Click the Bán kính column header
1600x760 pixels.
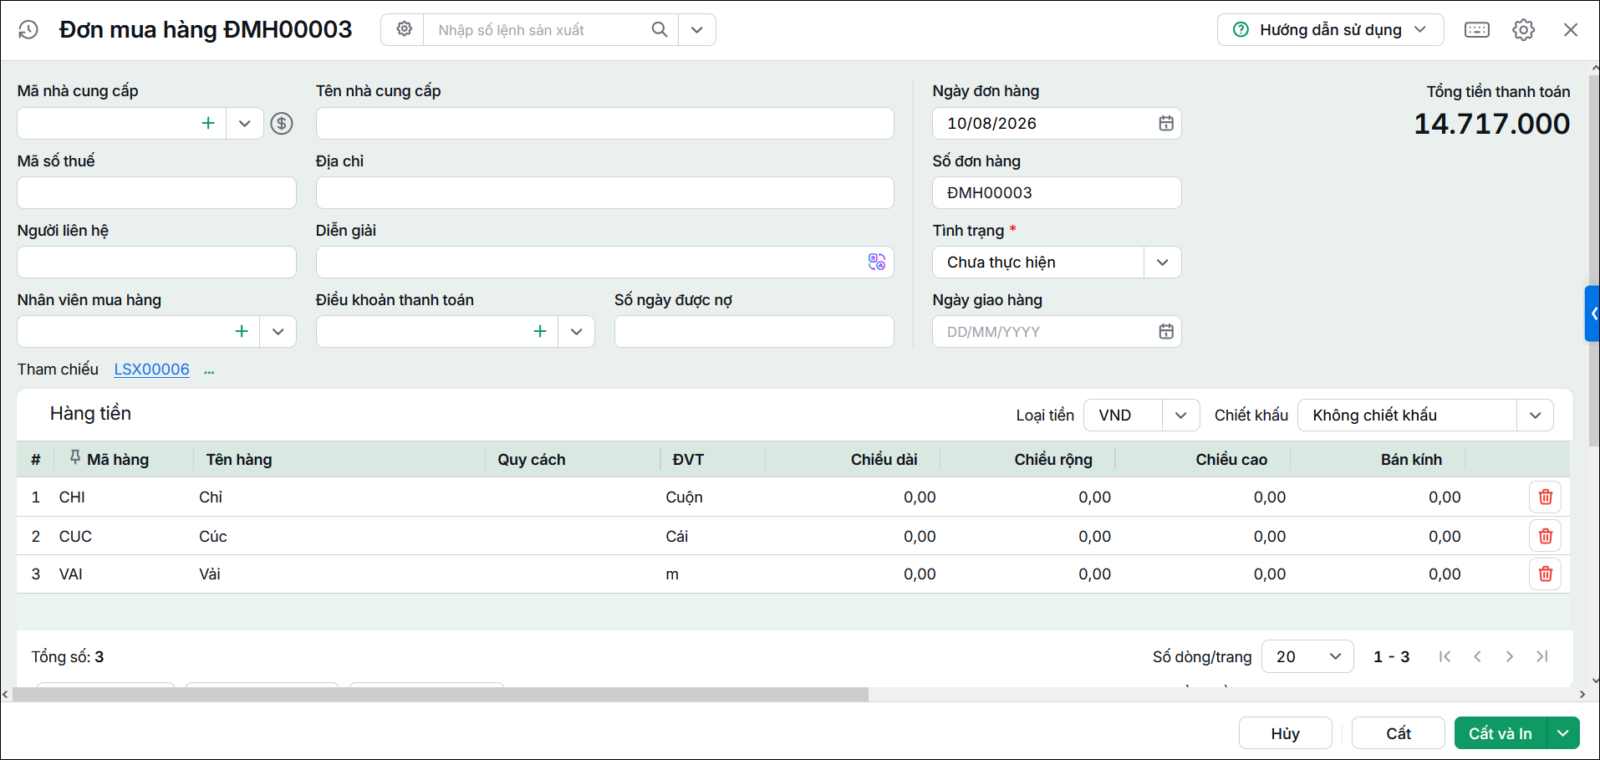pos(1411,459)
